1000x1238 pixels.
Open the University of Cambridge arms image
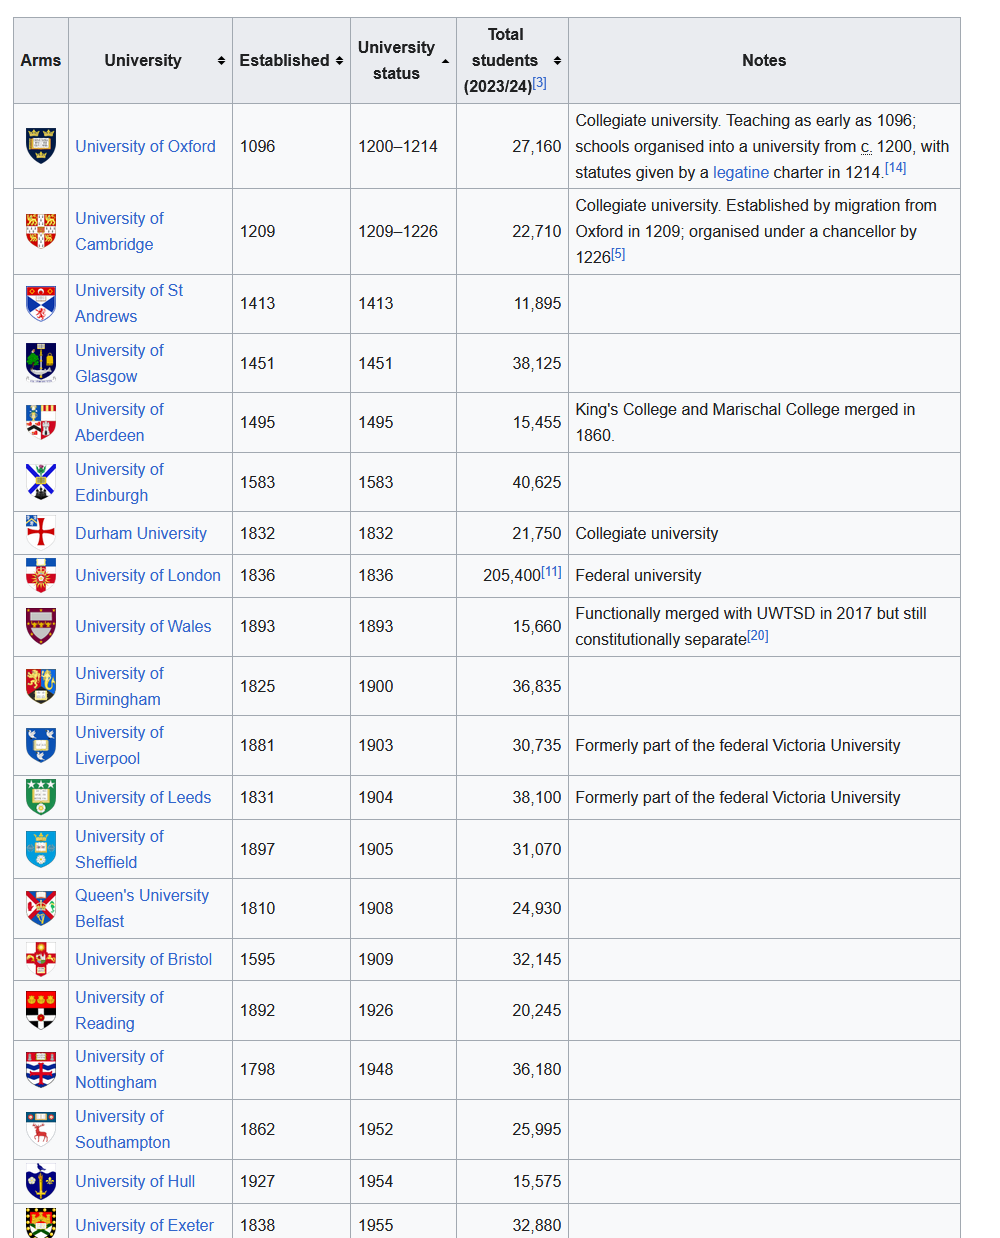coord(41,231)
